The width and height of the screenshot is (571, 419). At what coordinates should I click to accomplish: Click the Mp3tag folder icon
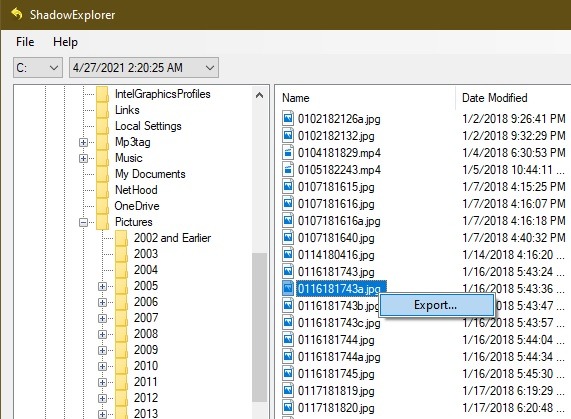[x=103, y=142]
